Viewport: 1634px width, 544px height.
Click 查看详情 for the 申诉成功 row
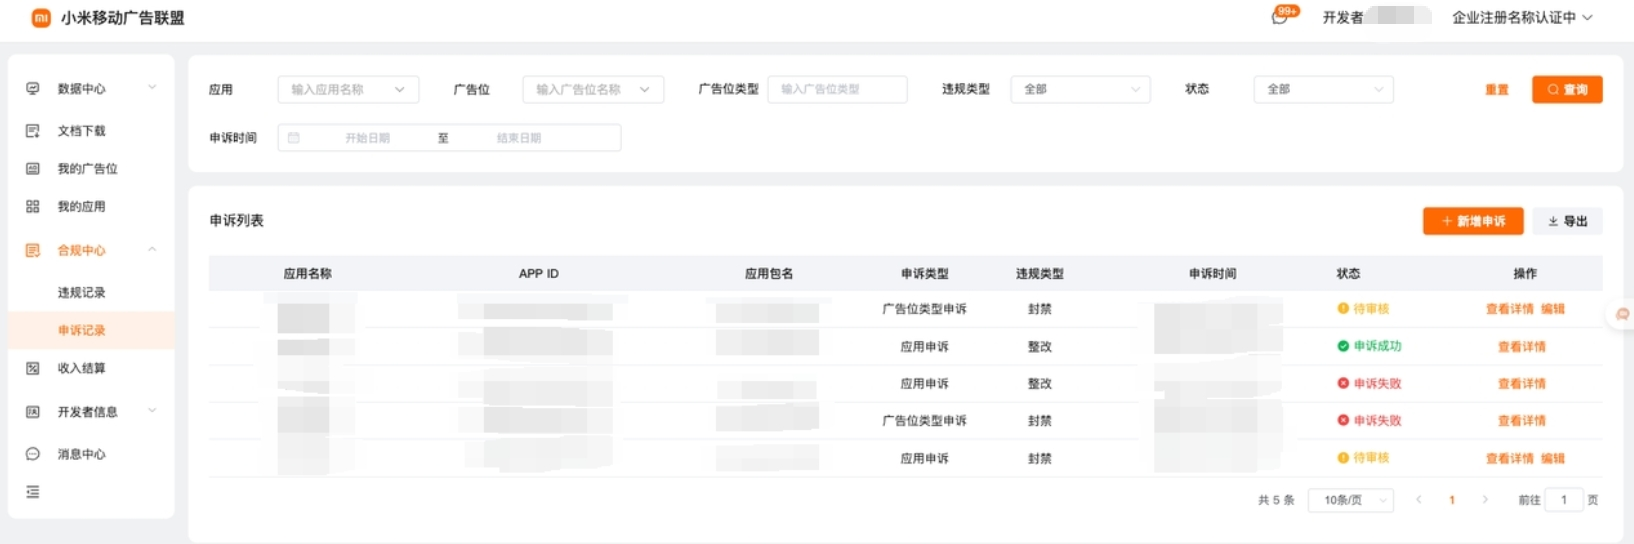1521,347
